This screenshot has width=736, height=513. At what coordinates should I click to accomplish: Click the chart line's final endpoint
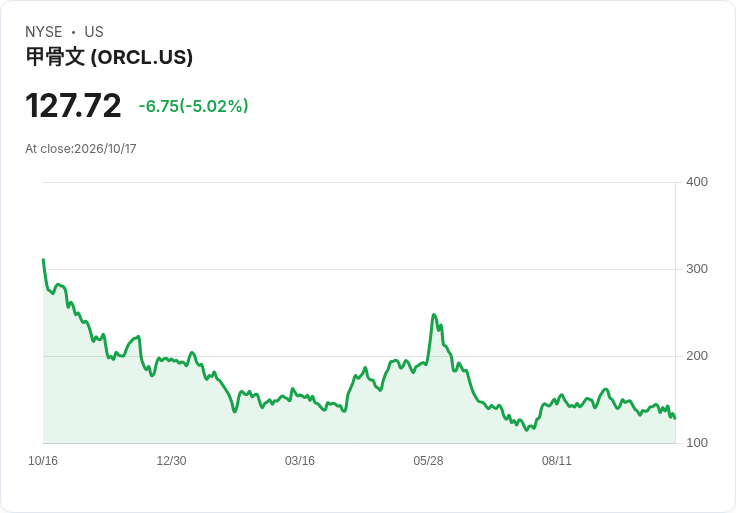[x=675, y=418]
